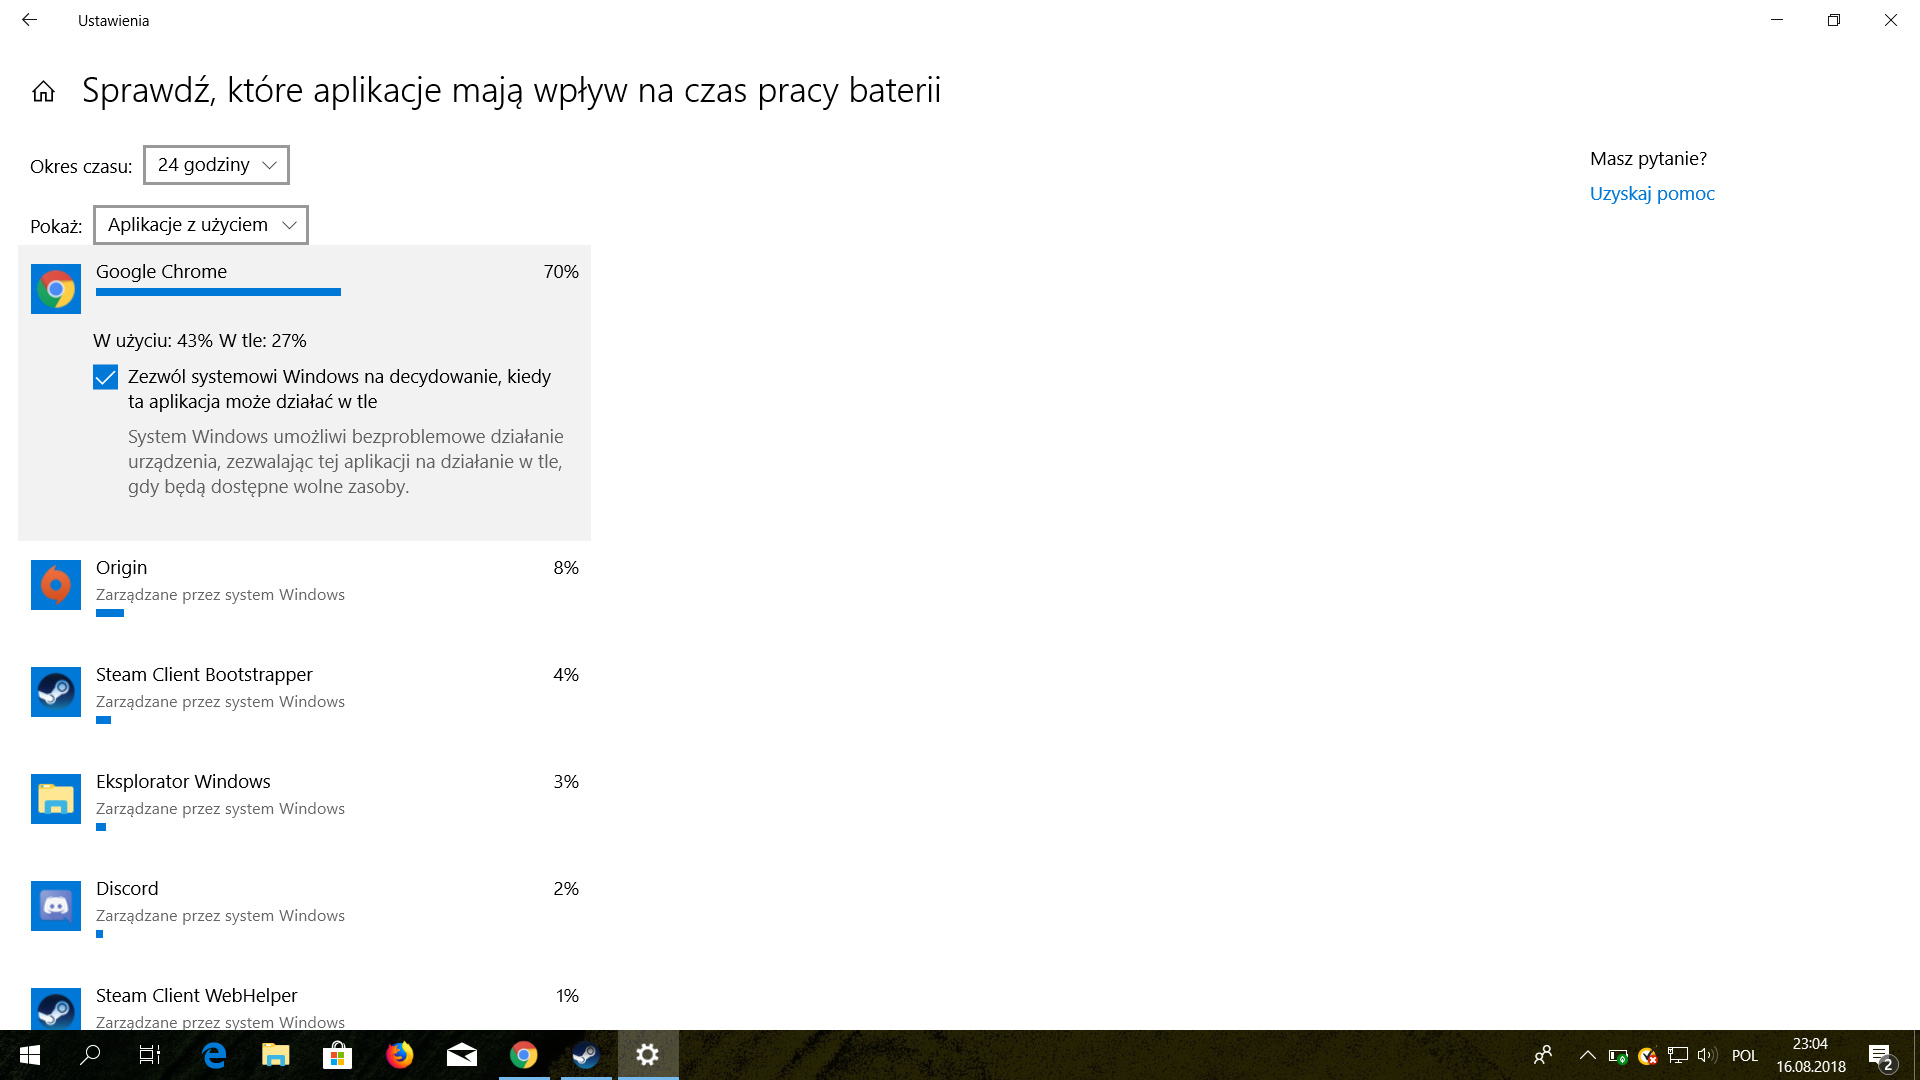Open Firefox from the taskbar

400,1055
